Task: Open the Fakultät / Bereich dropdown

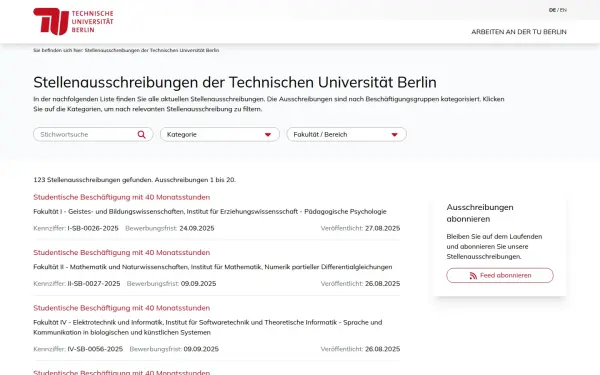Action: click(347, 135)
